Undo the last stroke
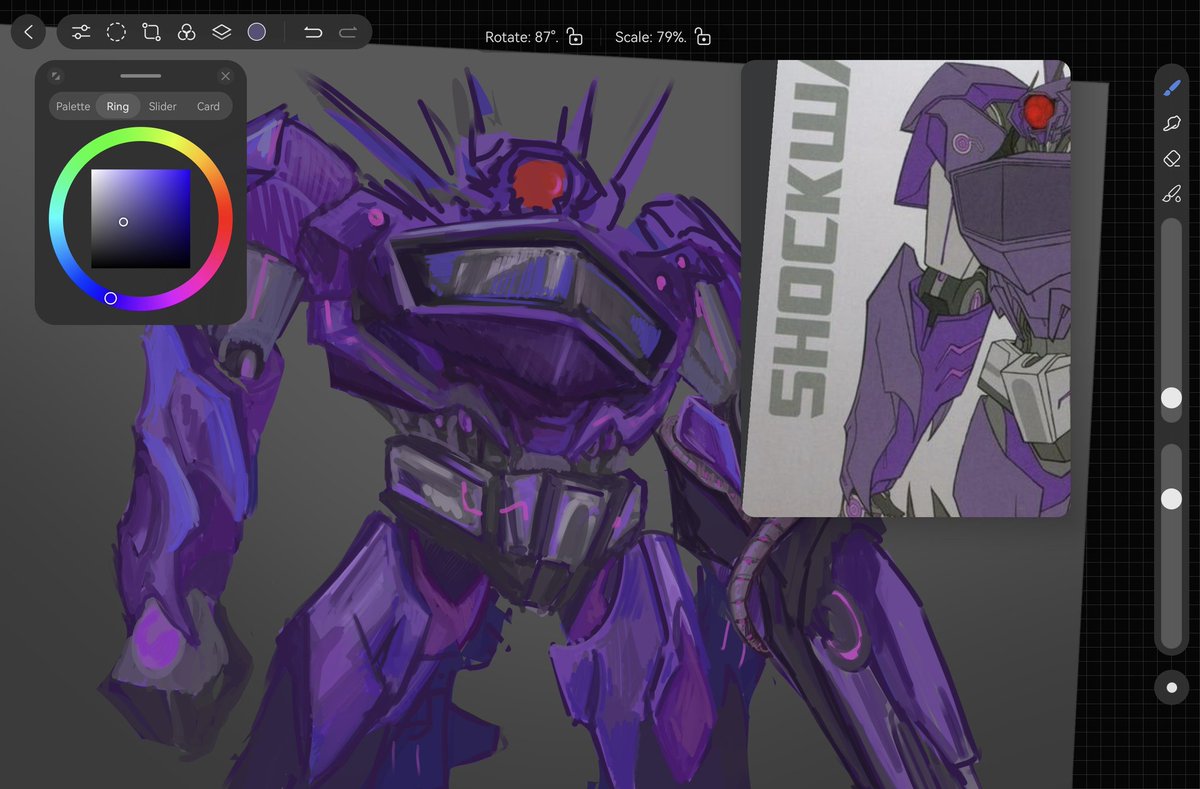The width and height of the screenshot is (1200, 789). tap(313, 32)
